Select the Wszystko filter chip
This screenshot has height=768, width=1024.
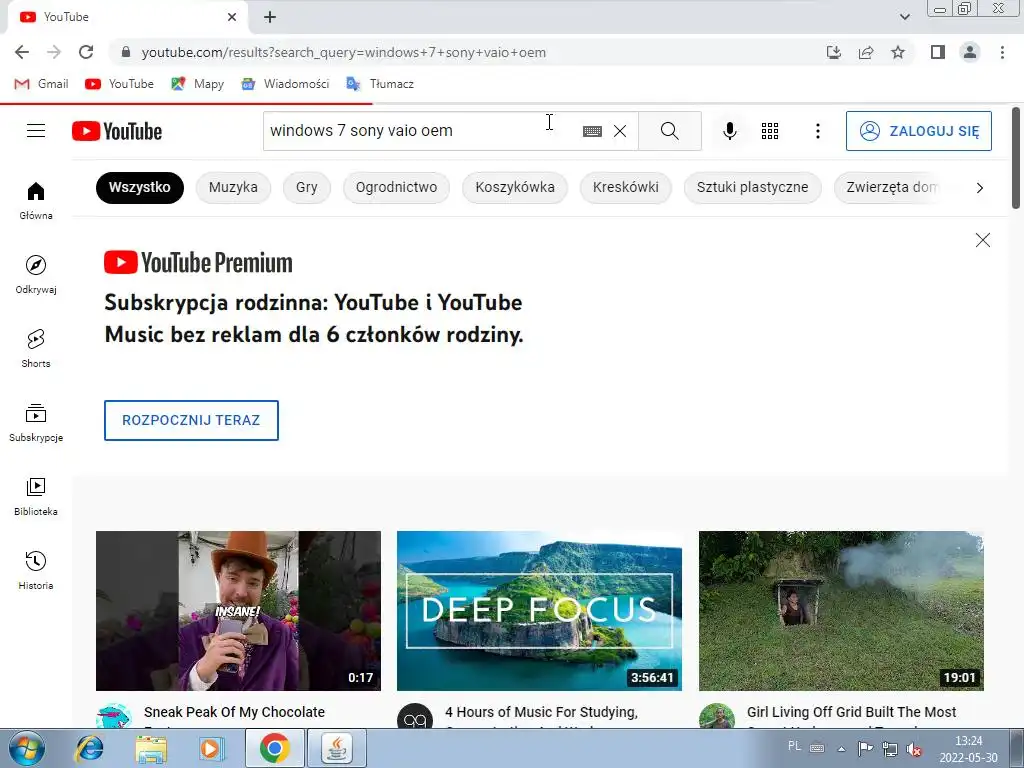pyautogui.click(x=140, y=187)
